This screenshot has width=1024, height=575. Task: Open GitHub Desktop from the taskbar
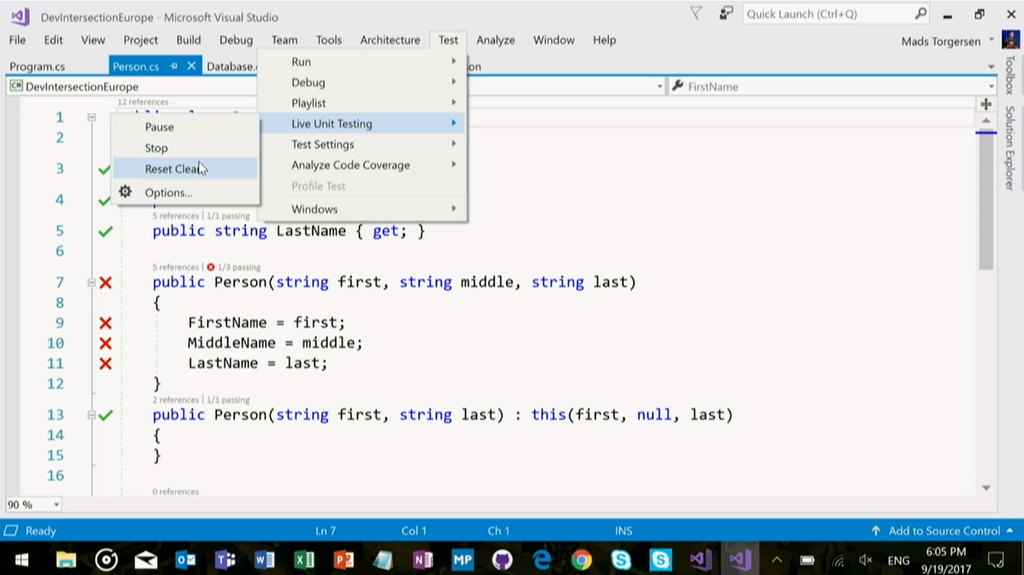pos(502,560)
